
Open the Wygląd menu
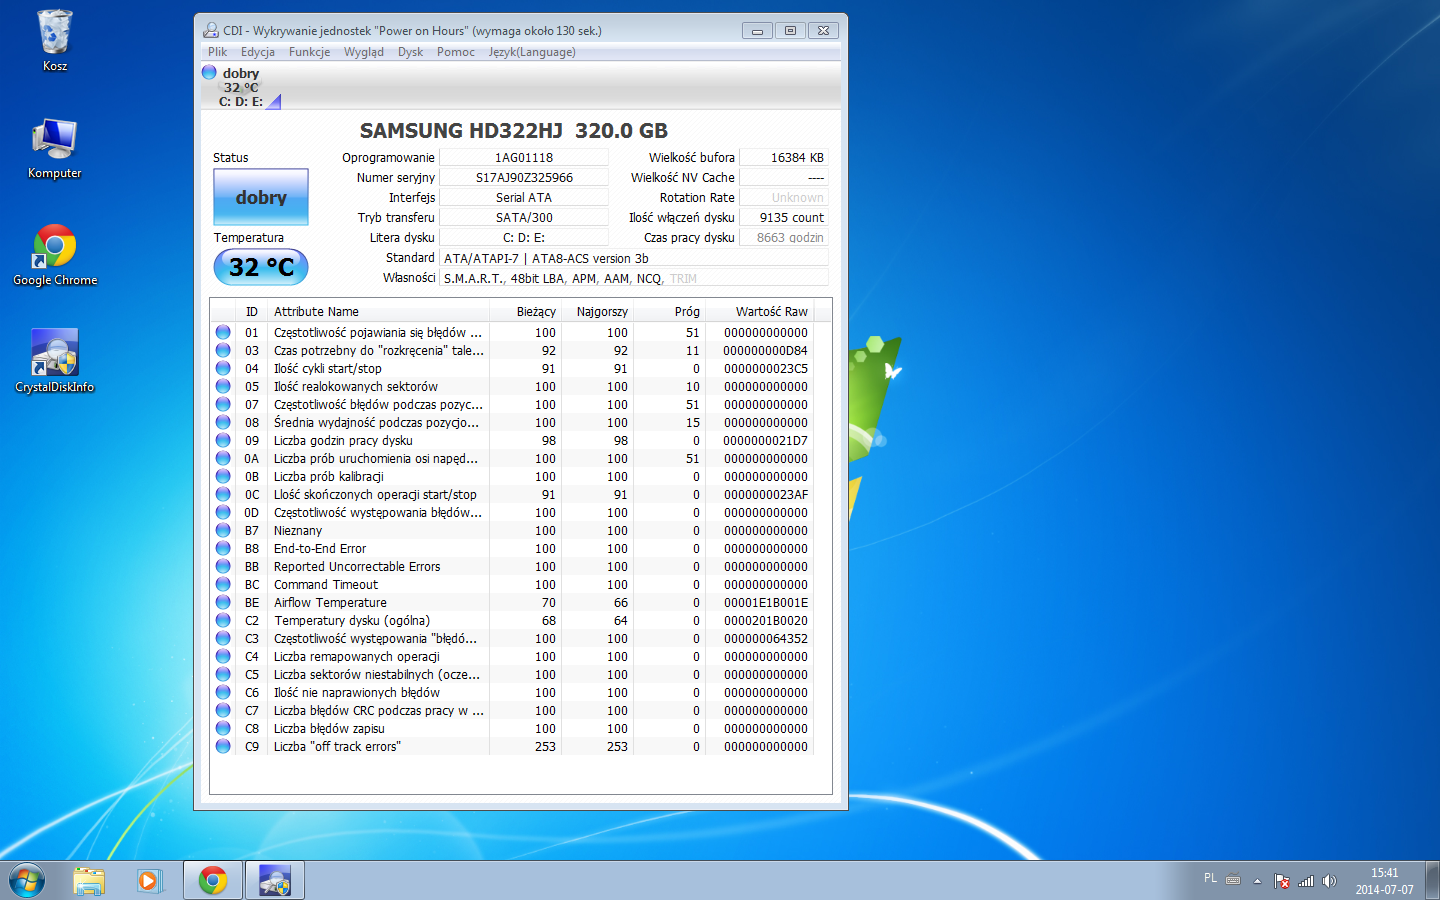tap(364, 52)
